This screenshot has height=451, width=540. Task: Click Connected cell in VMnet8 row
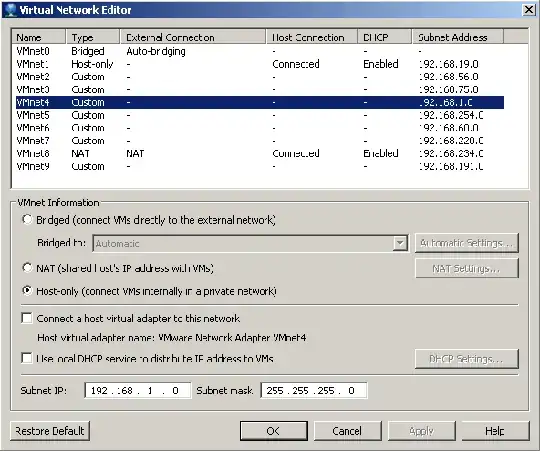click(296, 154)
